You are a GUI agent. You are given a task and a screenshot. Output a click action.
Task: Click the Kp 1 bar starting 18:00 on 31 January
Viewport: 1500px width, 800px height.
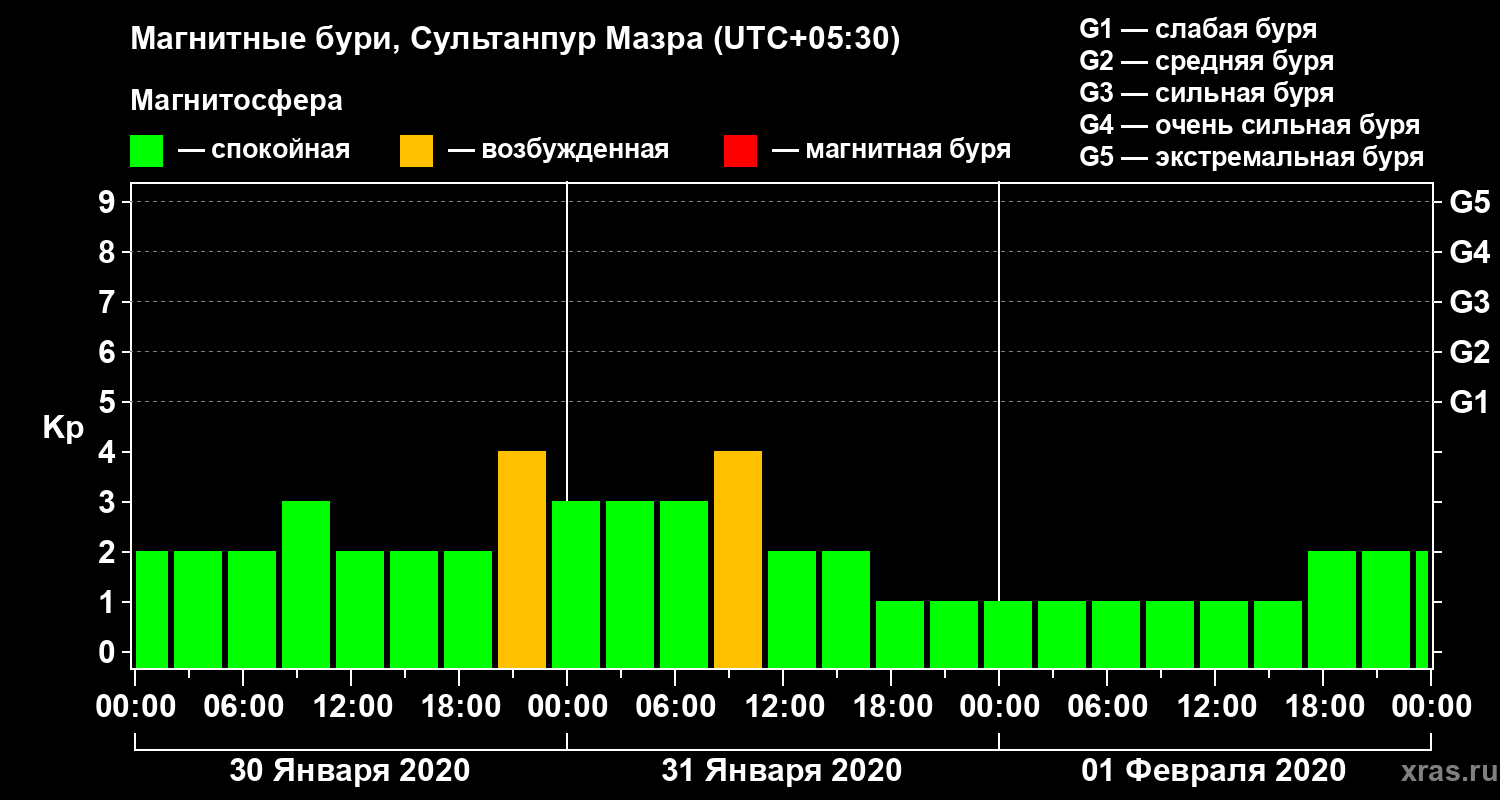tap(900, 635)
